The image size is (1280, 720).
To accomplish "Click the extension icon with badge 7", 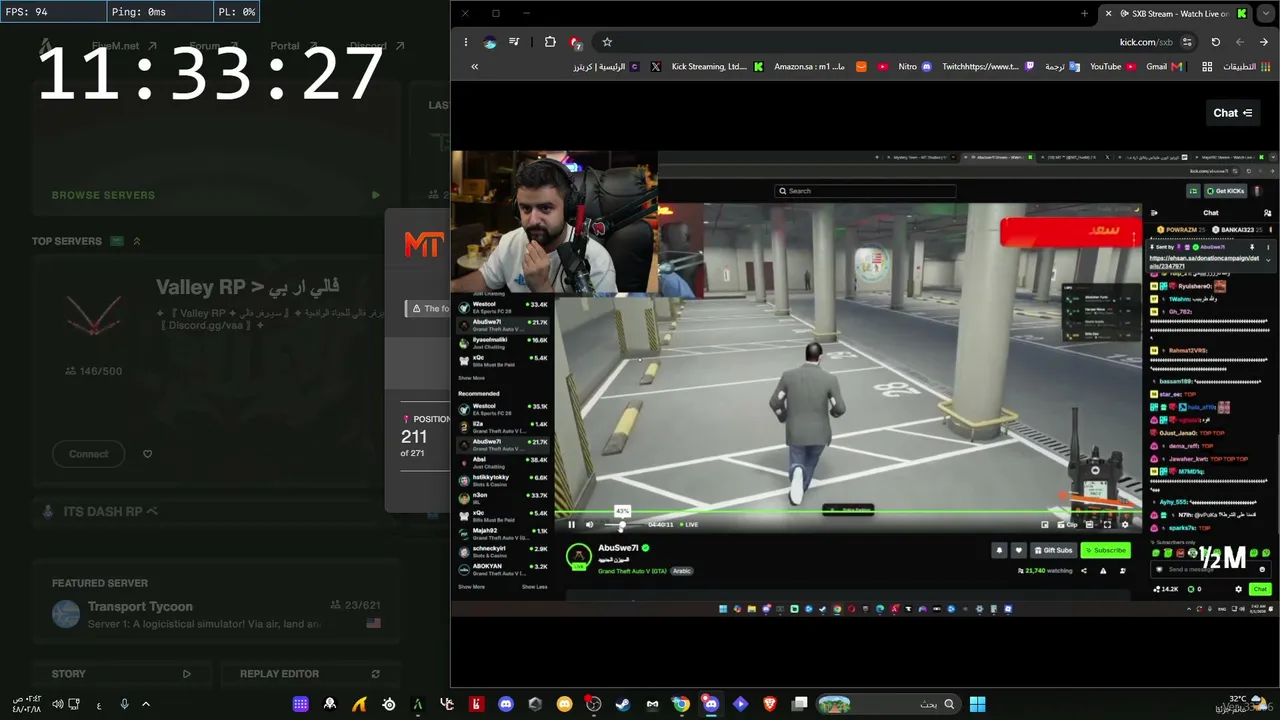I will coord(576,42).
